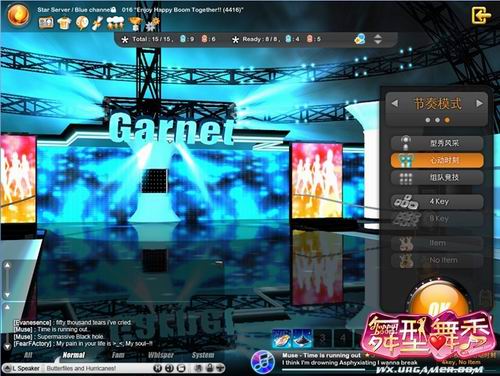Select the second page dot under mode title
Viewport: 500px width, 376px height.
pyautogui.click(x=437, y=120)
